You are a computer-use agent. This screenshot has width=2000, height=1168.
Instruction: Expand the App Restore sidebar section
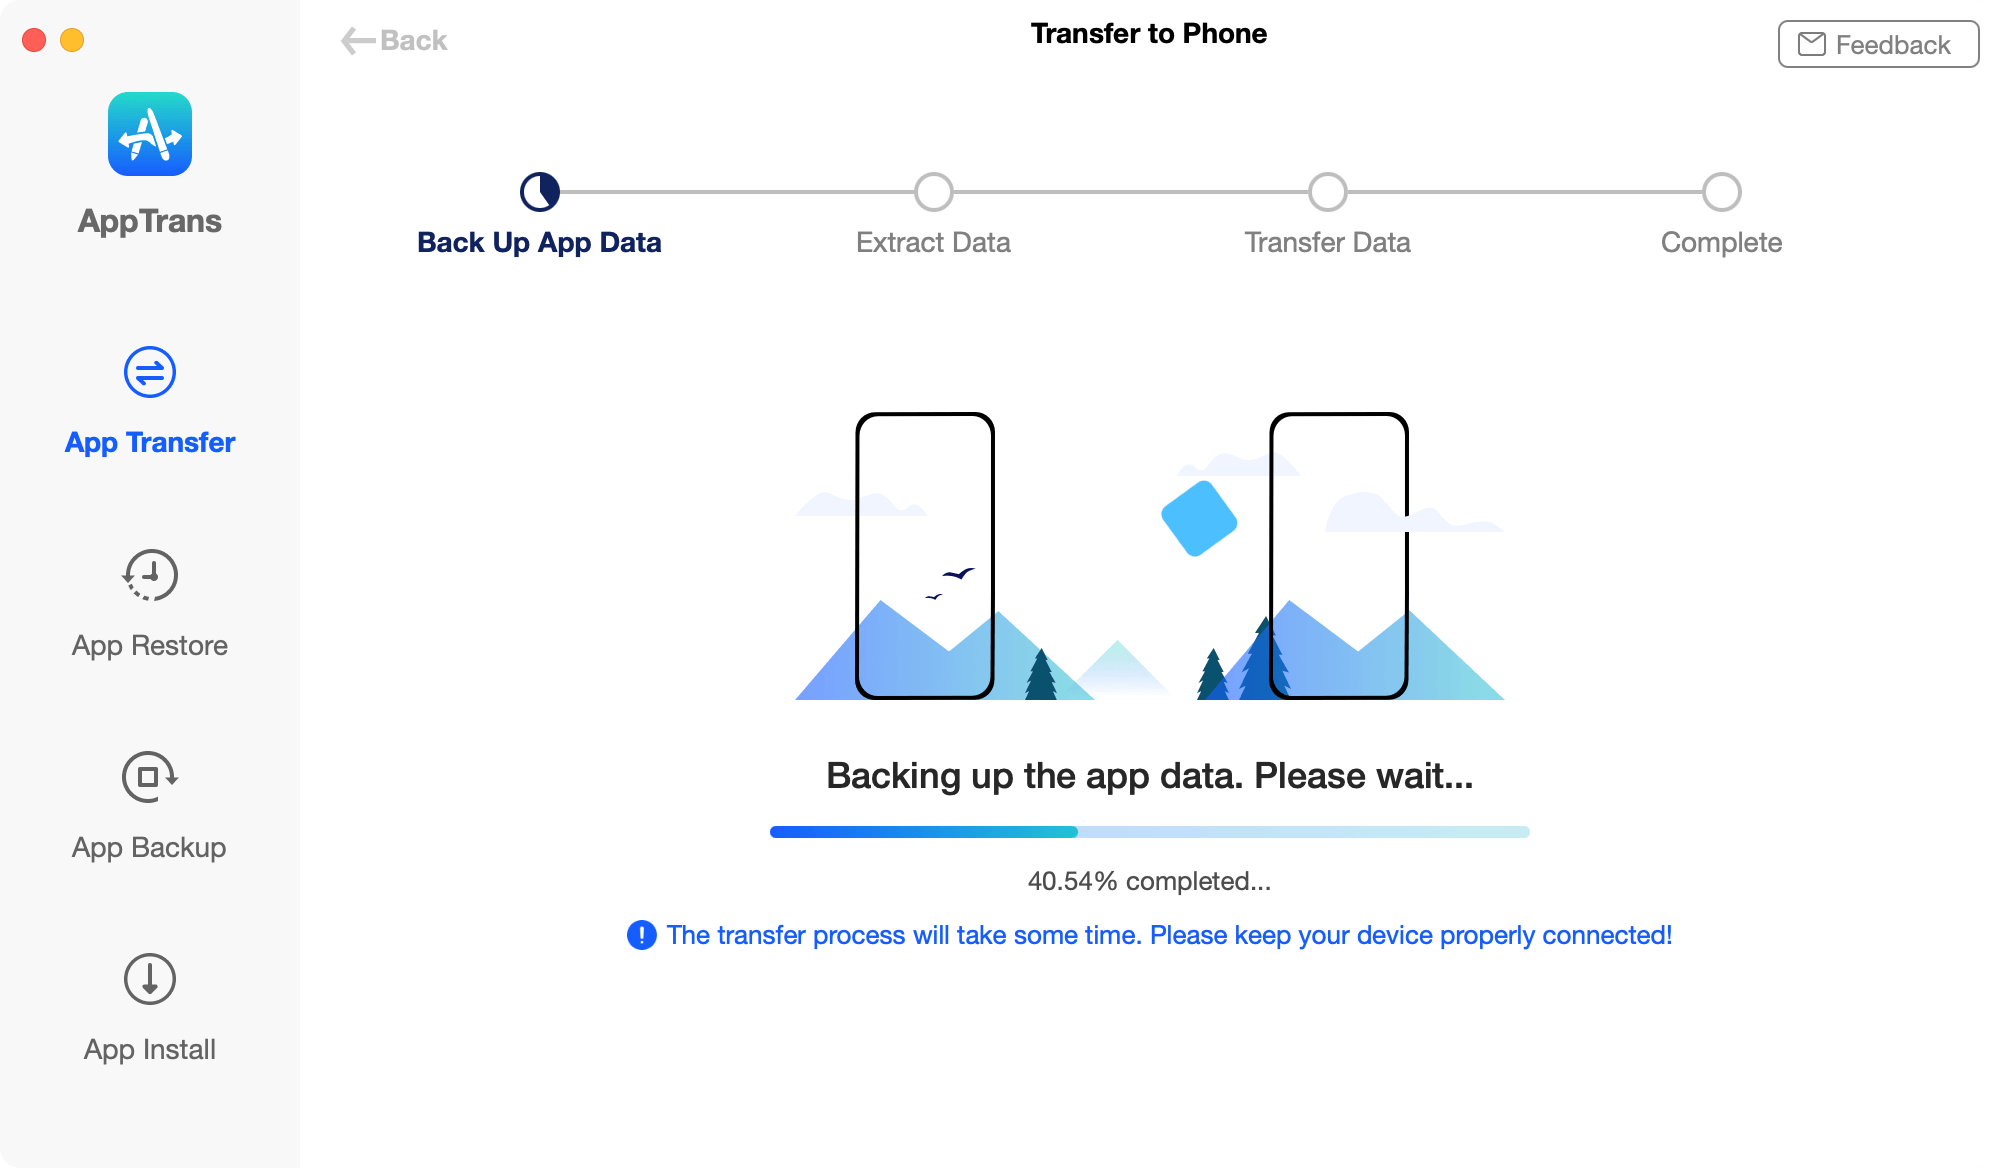click(x=150, y=603)
